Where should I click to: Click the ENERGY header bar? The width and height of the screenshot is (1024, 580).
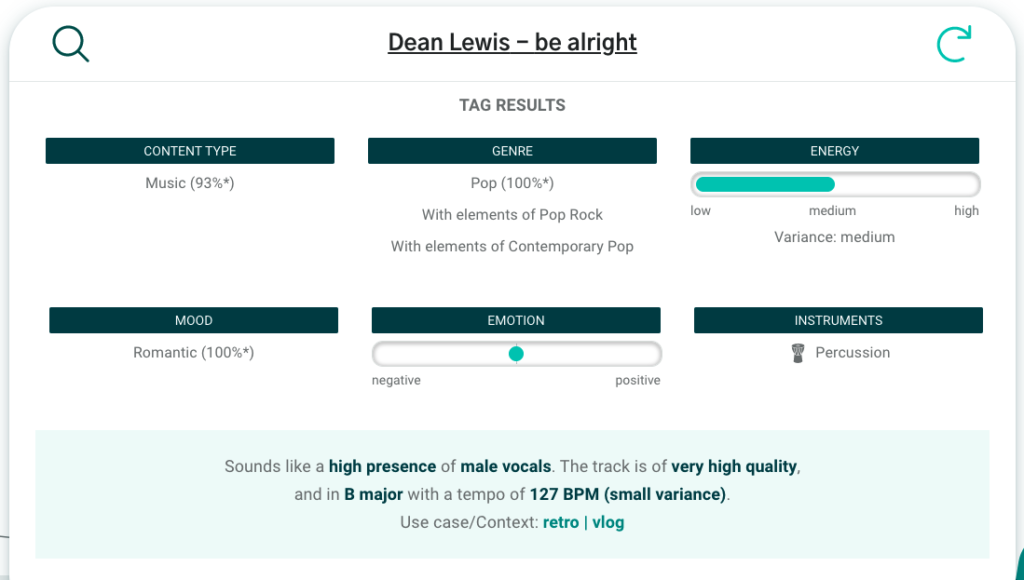pos(835,151)
